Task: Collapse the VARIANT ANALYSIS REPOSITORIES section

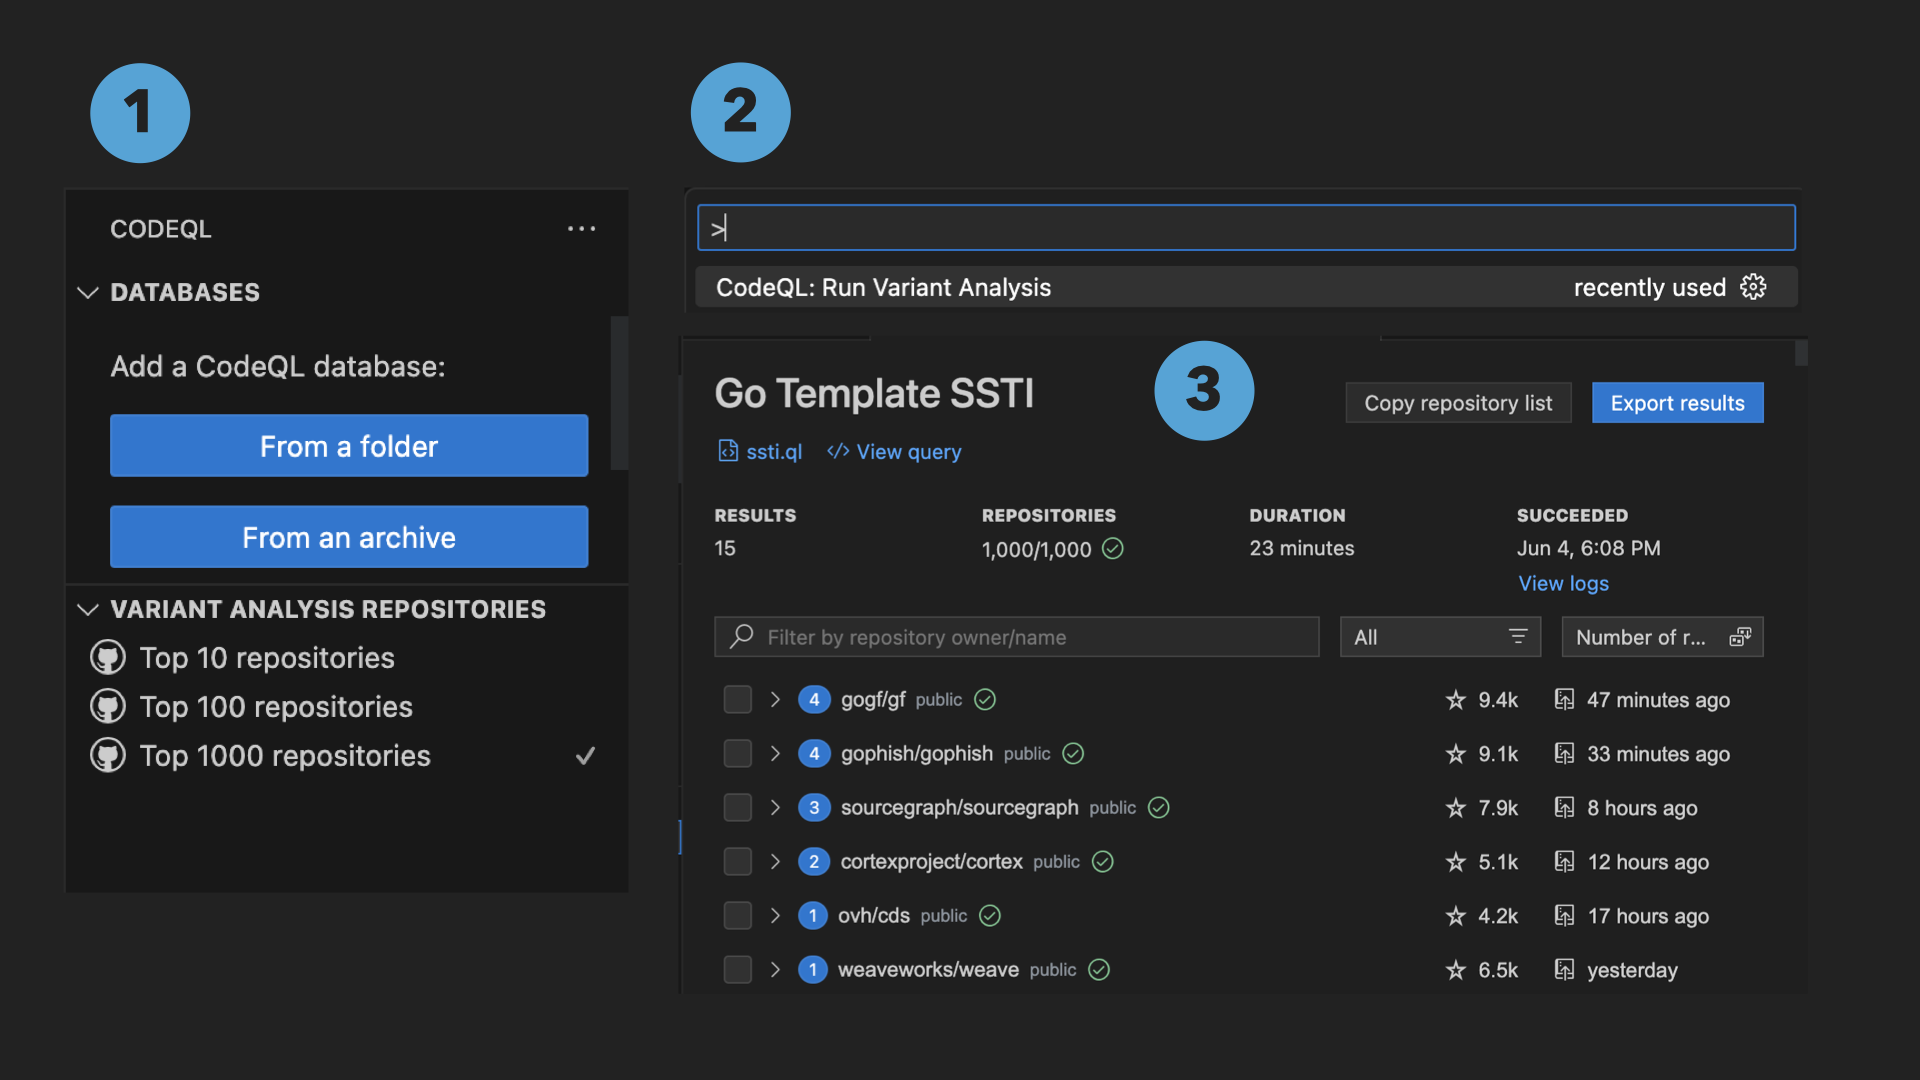Action: point(88,609)
